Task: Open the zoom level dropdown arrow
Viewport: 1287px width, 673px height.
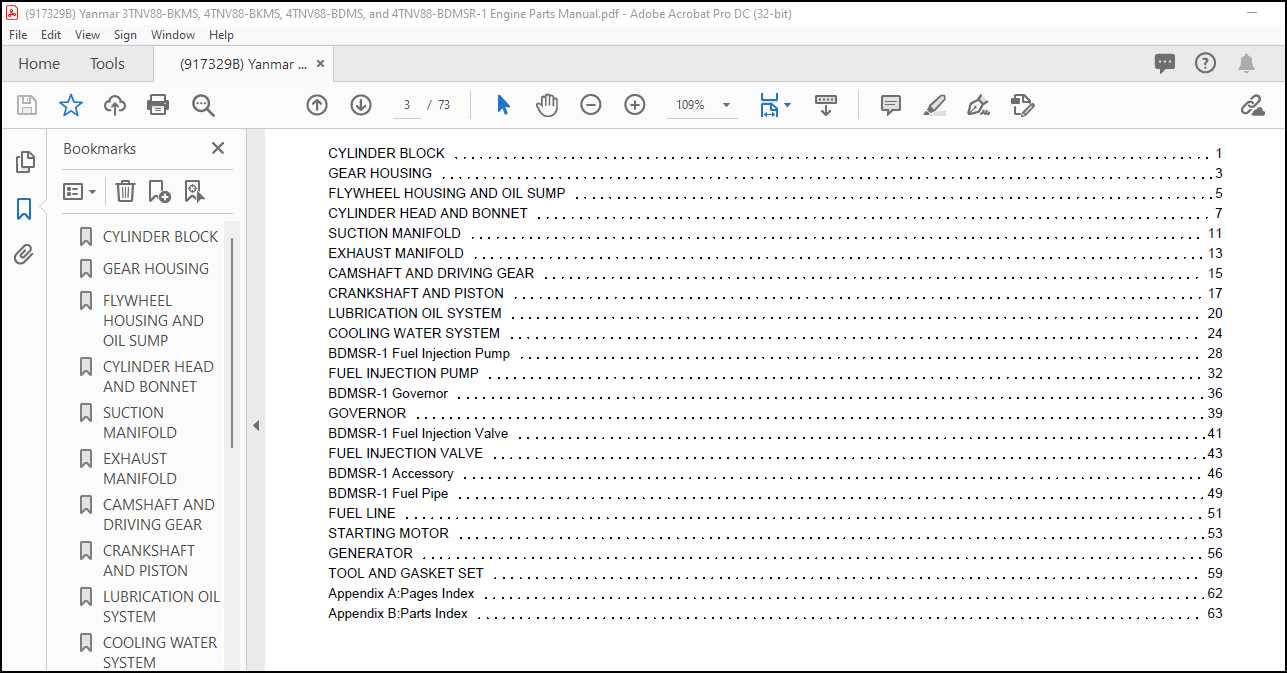Action: click(x=726, y=105)
